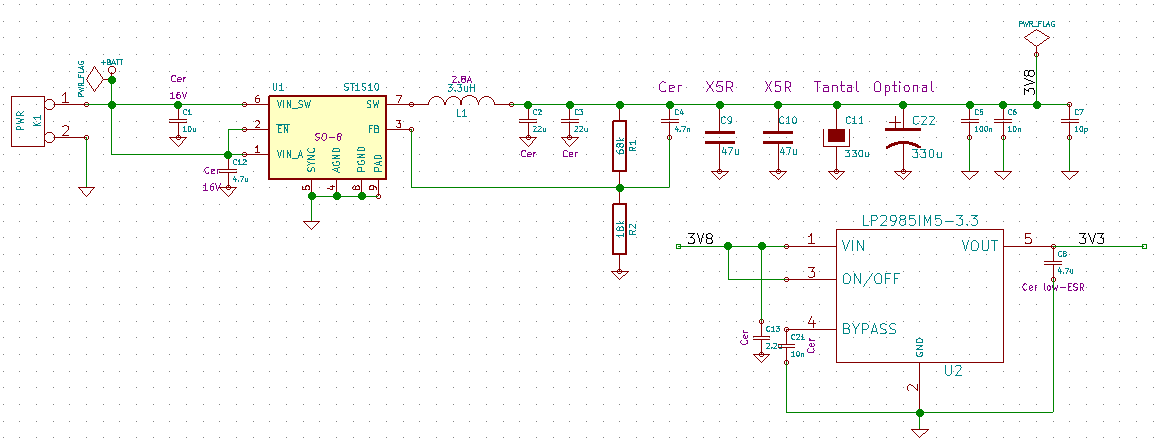Click the ground symbol below resistor R2
The image size is (1157, 448).
[x=620, y=273]
